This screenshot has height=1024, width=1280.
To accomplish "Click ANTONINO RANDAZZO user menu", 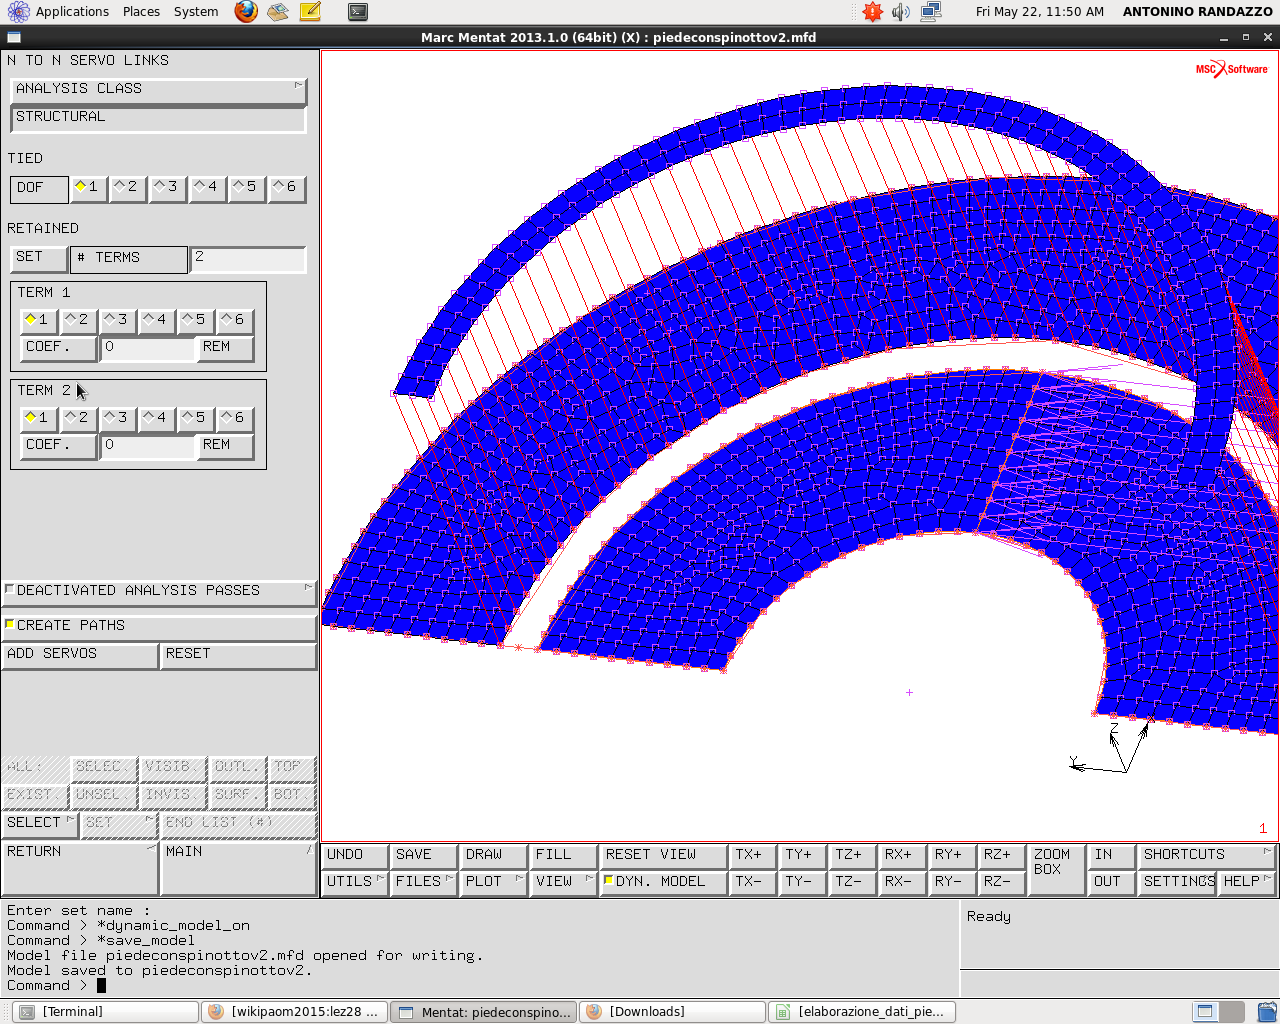I will [x=1198, y=12].
